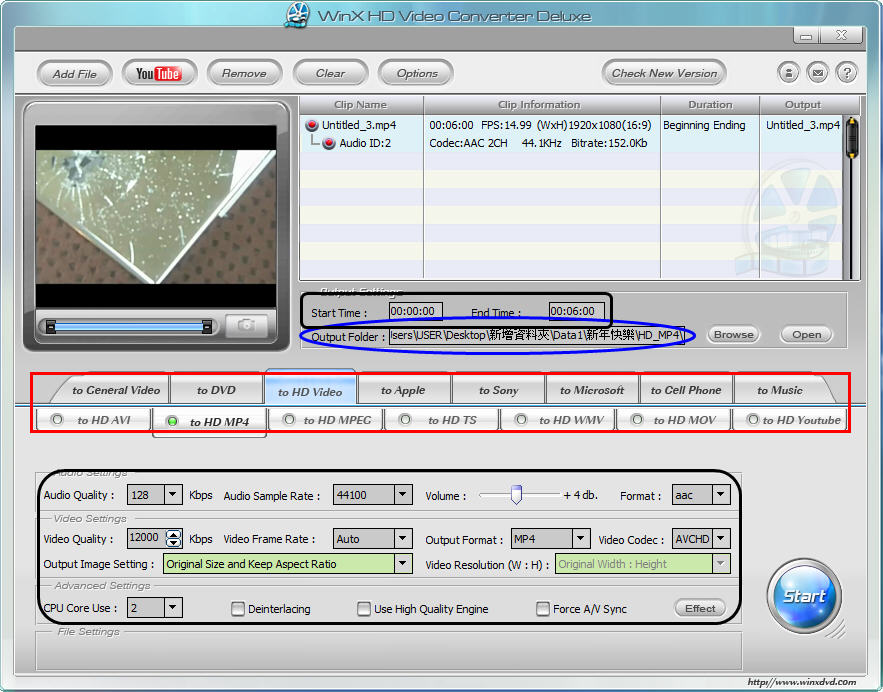Click the Browse button for output folder
The height and width of the screenshot is (692, 883).
pos(733,335)
